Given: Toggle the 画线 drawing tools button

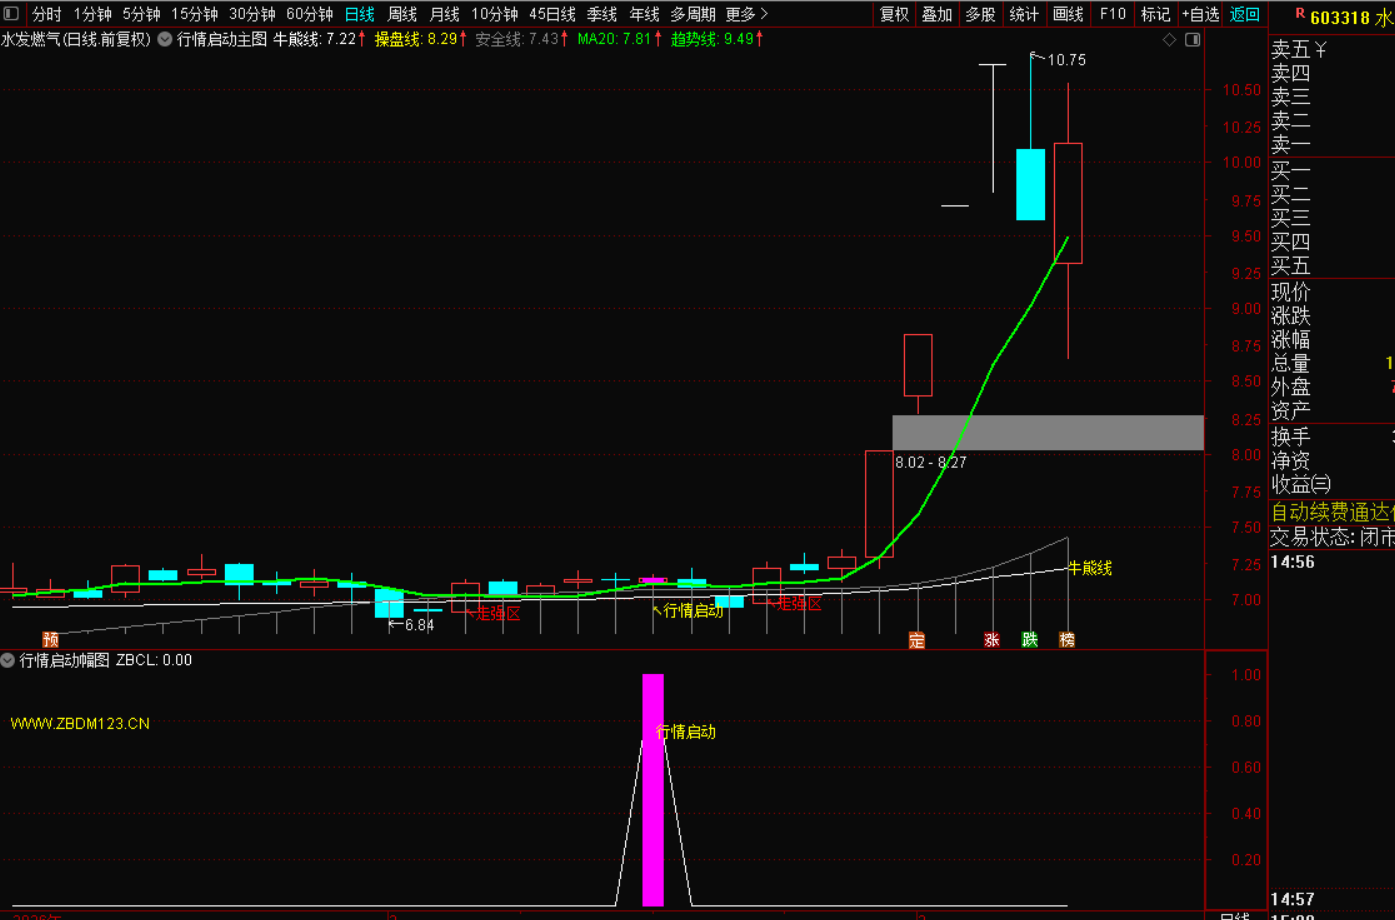Looking at the screenshot, I should click(1068, 14).
